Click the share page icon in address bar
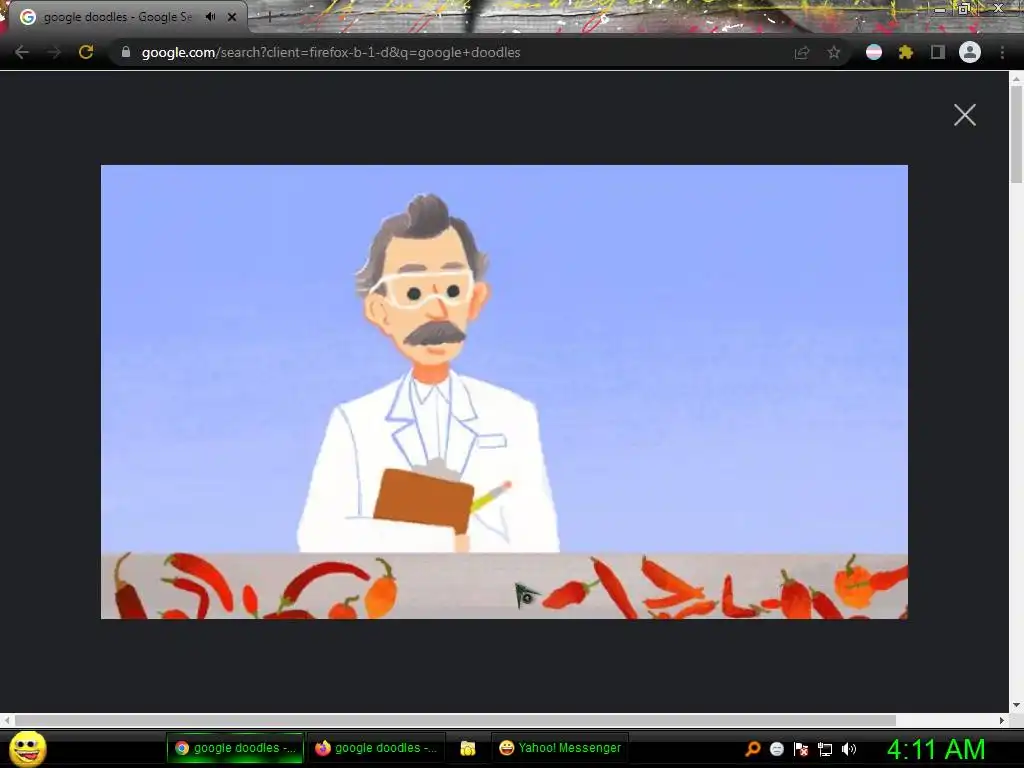Screen dimensions: 1024x768 (802, 53)
